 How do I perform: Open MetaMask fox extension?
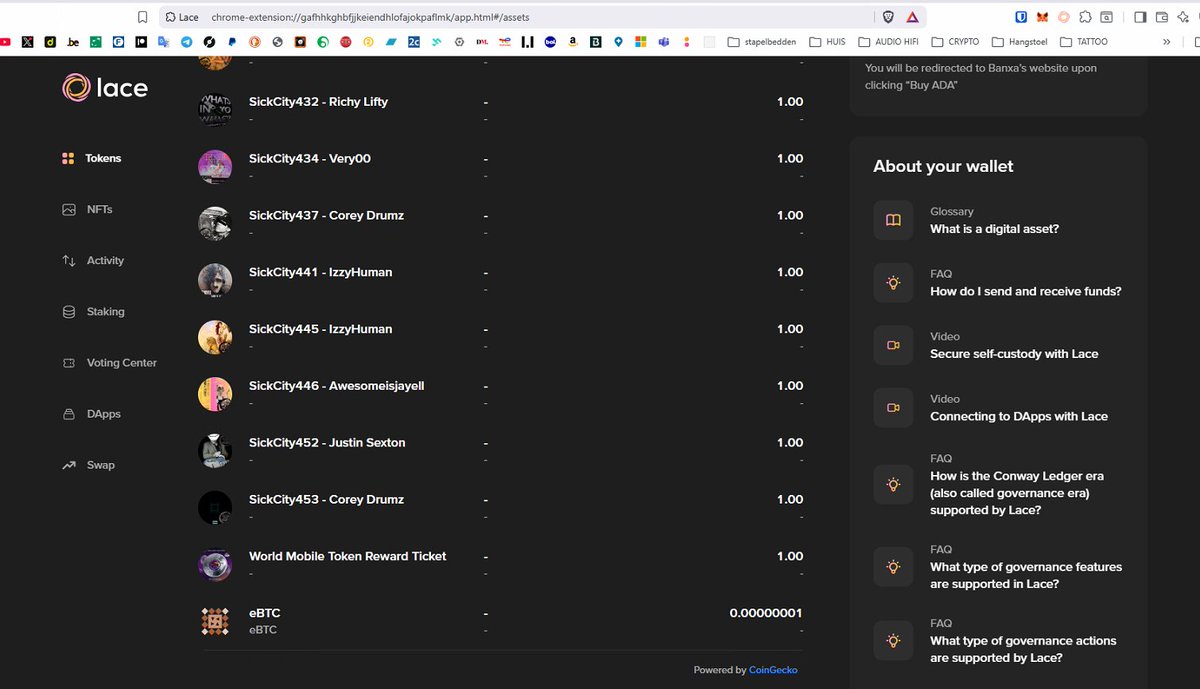1043,17
